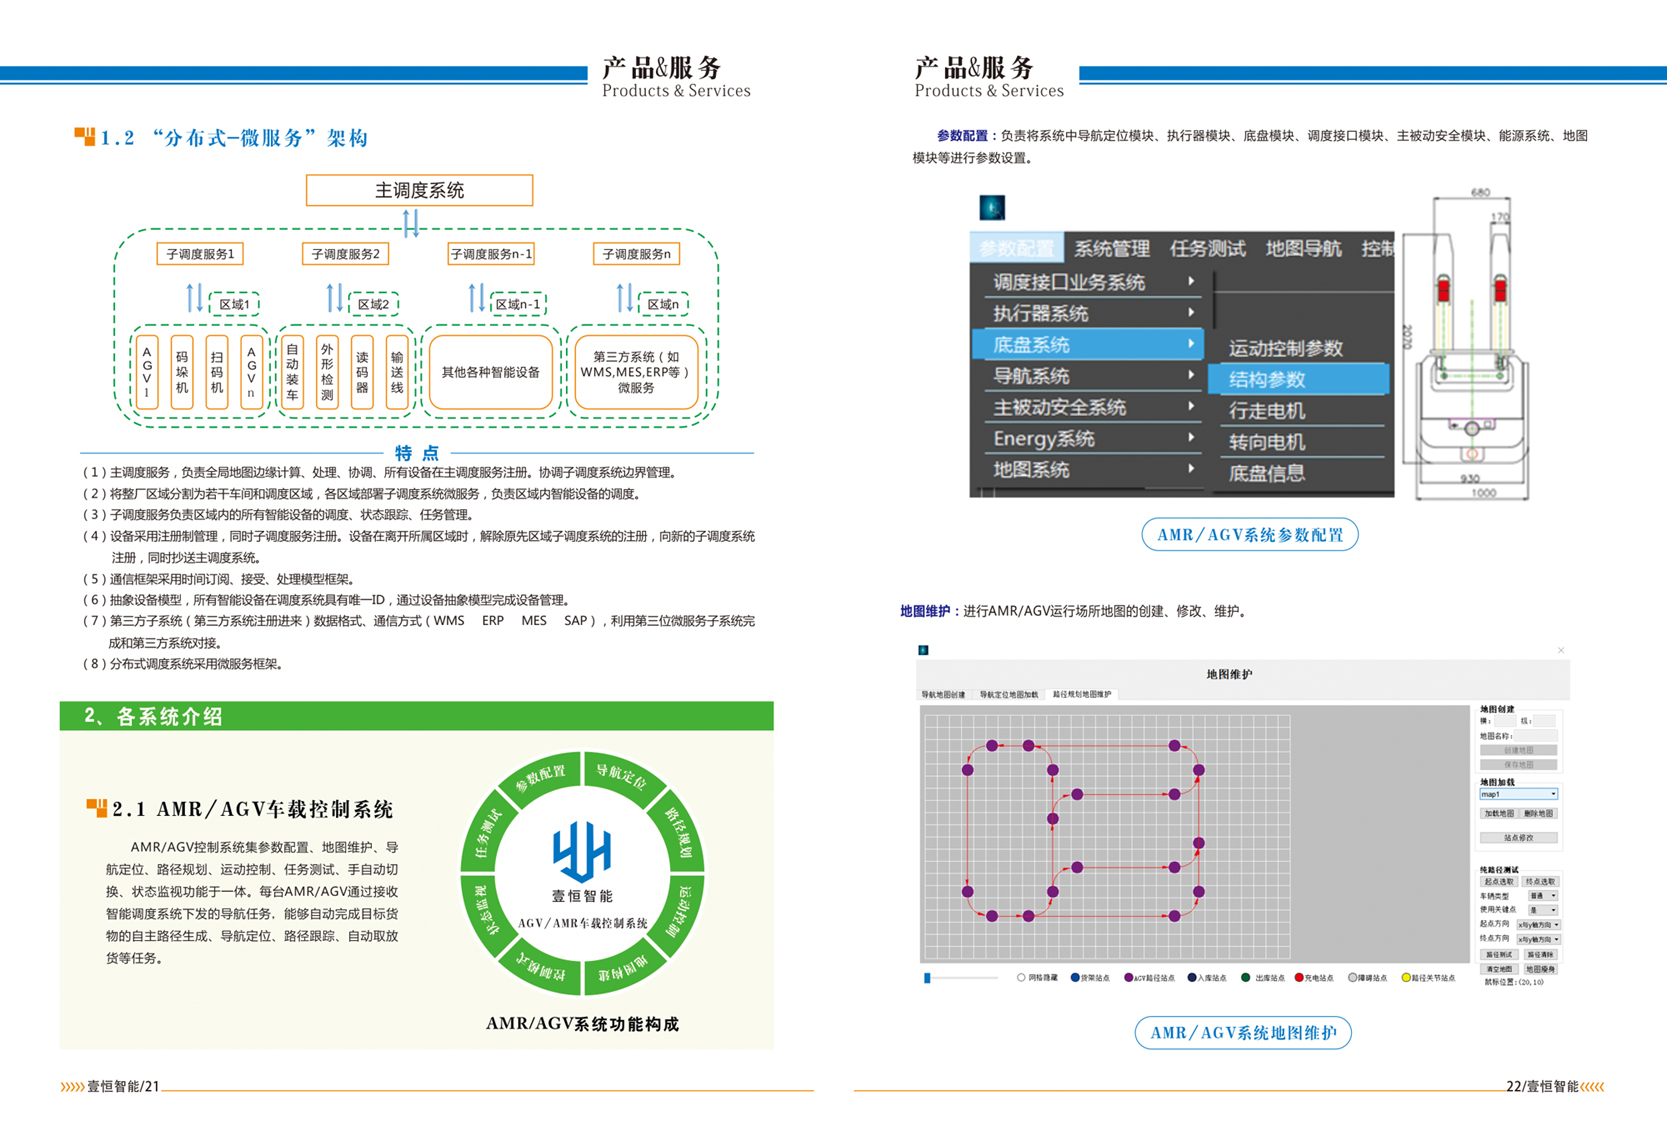Select the yellow 路径关节站点 legend dot
The width and height of the screenshot is (1667, 1131).
pos(1405,977)
